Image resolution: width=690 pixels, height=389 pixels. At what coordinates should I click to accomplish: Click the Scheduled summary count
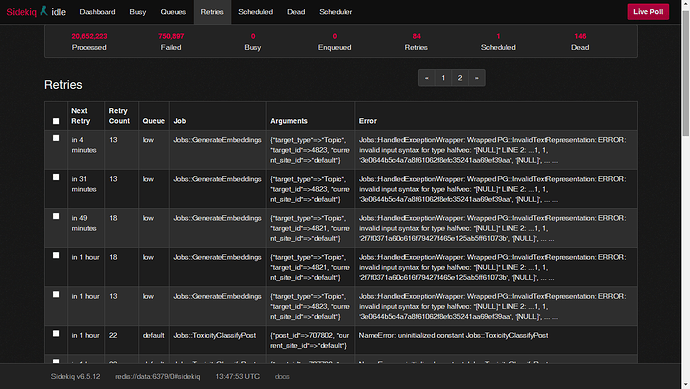coord(498,36)
